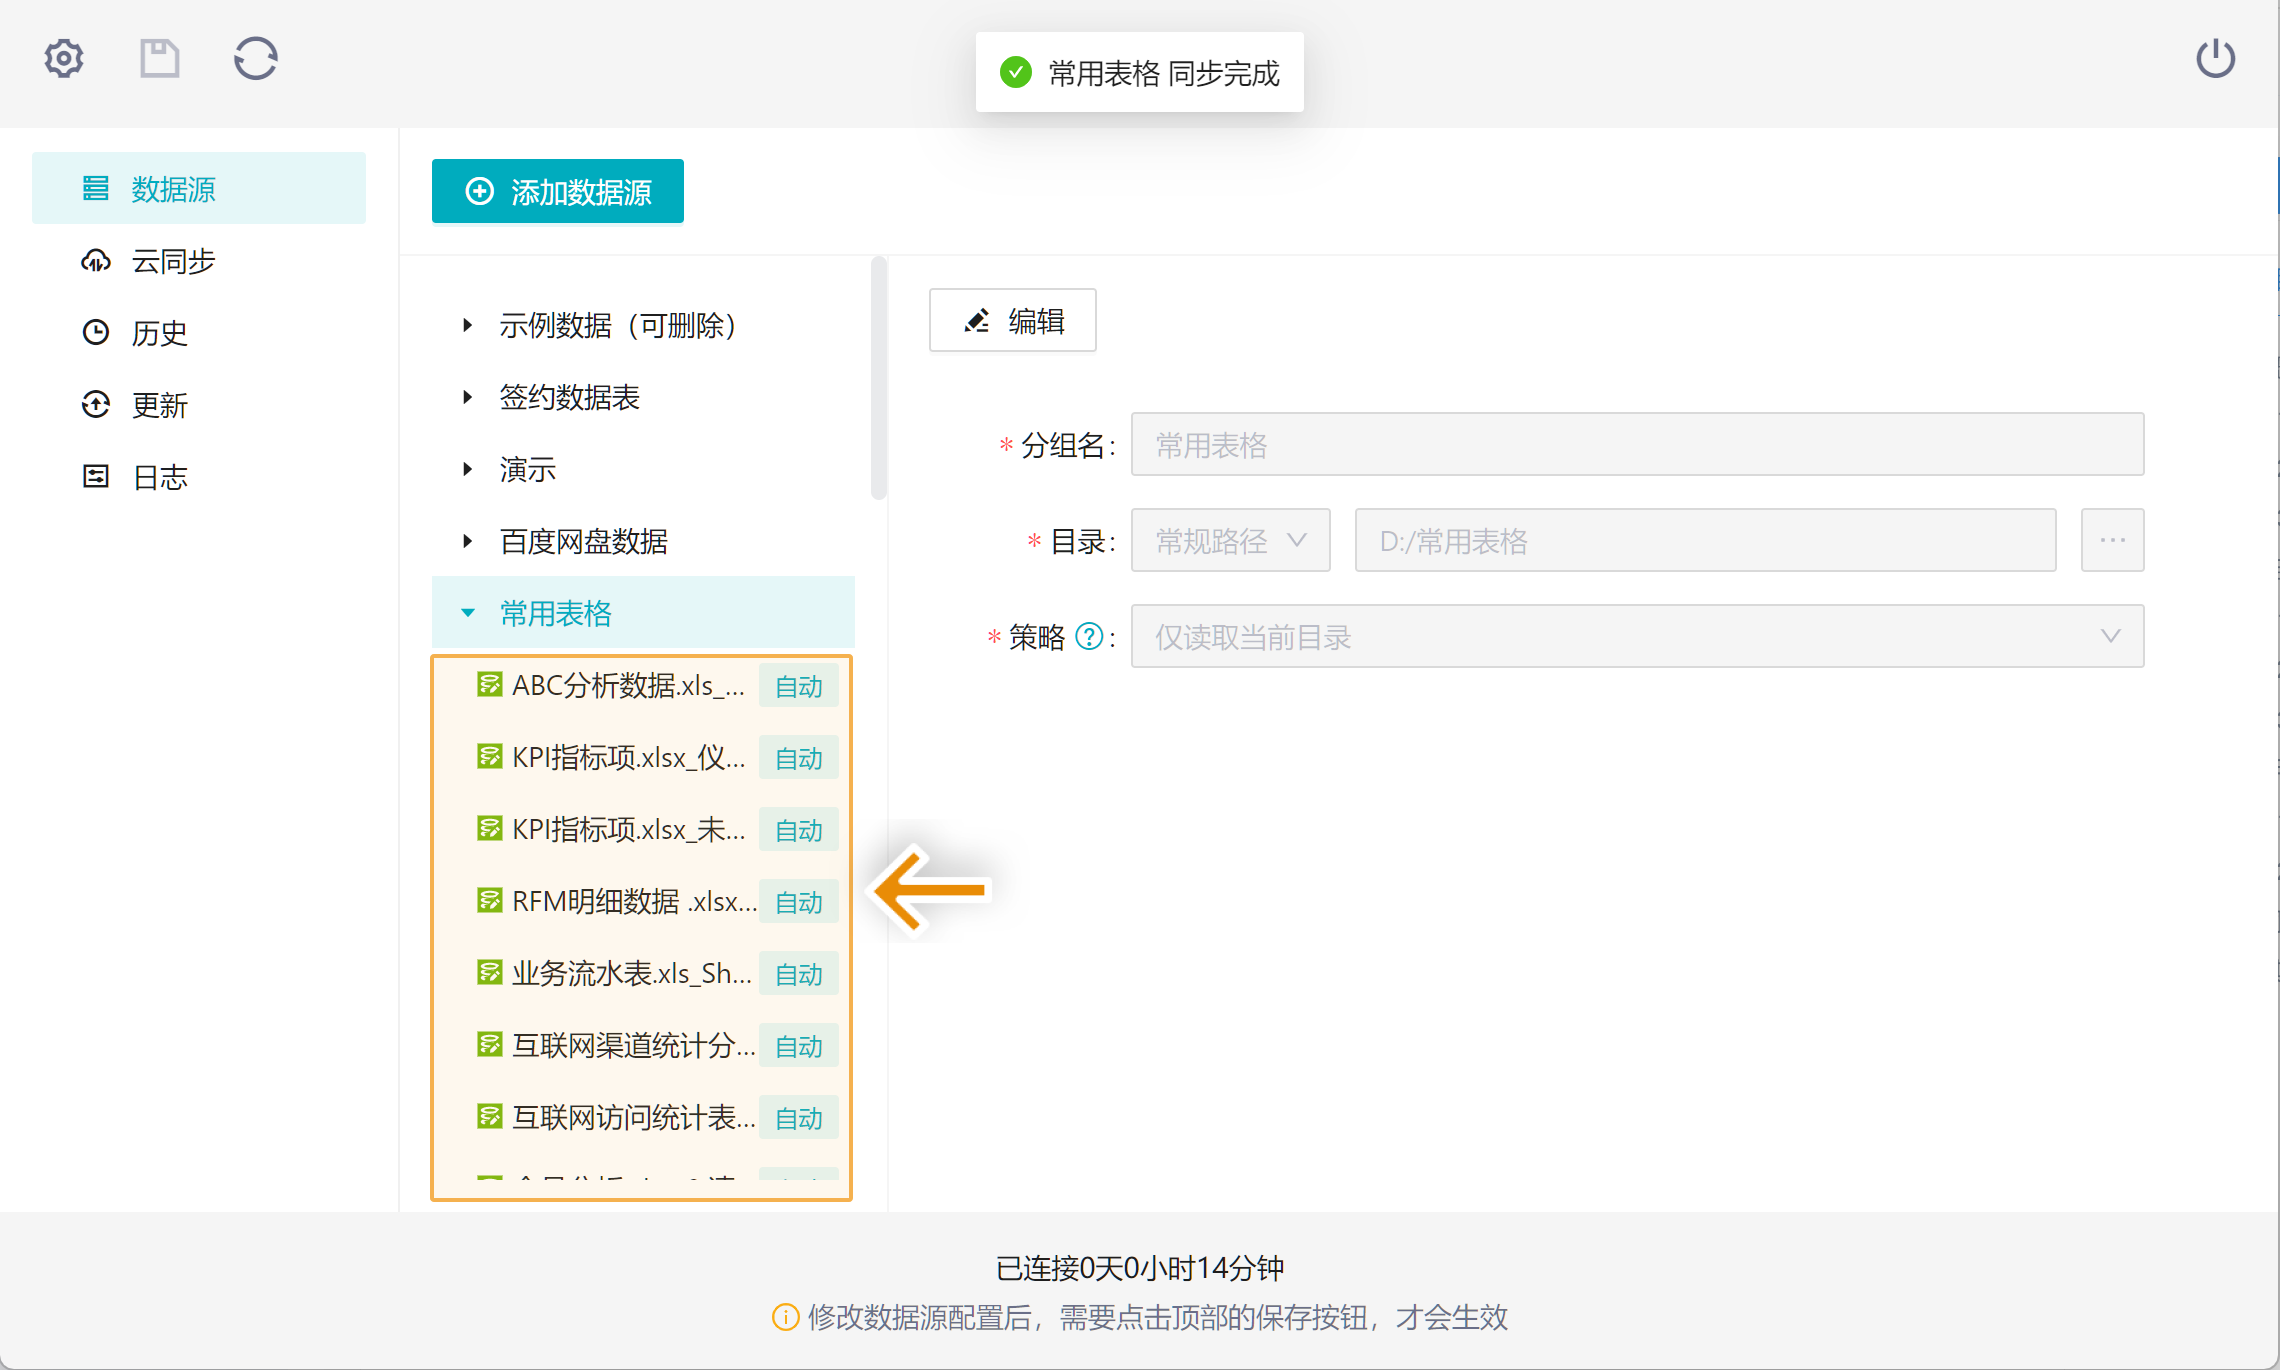Expand the 签约数据表 group

tap(467, 397)
